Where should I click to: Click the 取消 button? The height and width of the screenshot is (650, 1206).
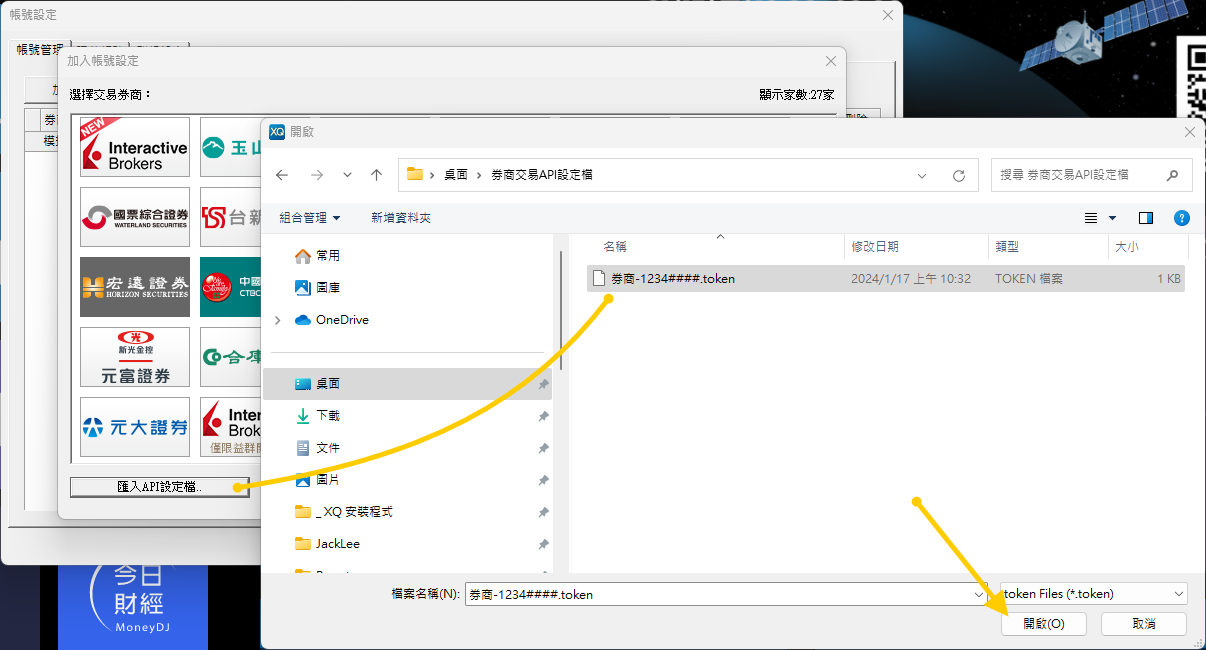point(1144,624)
